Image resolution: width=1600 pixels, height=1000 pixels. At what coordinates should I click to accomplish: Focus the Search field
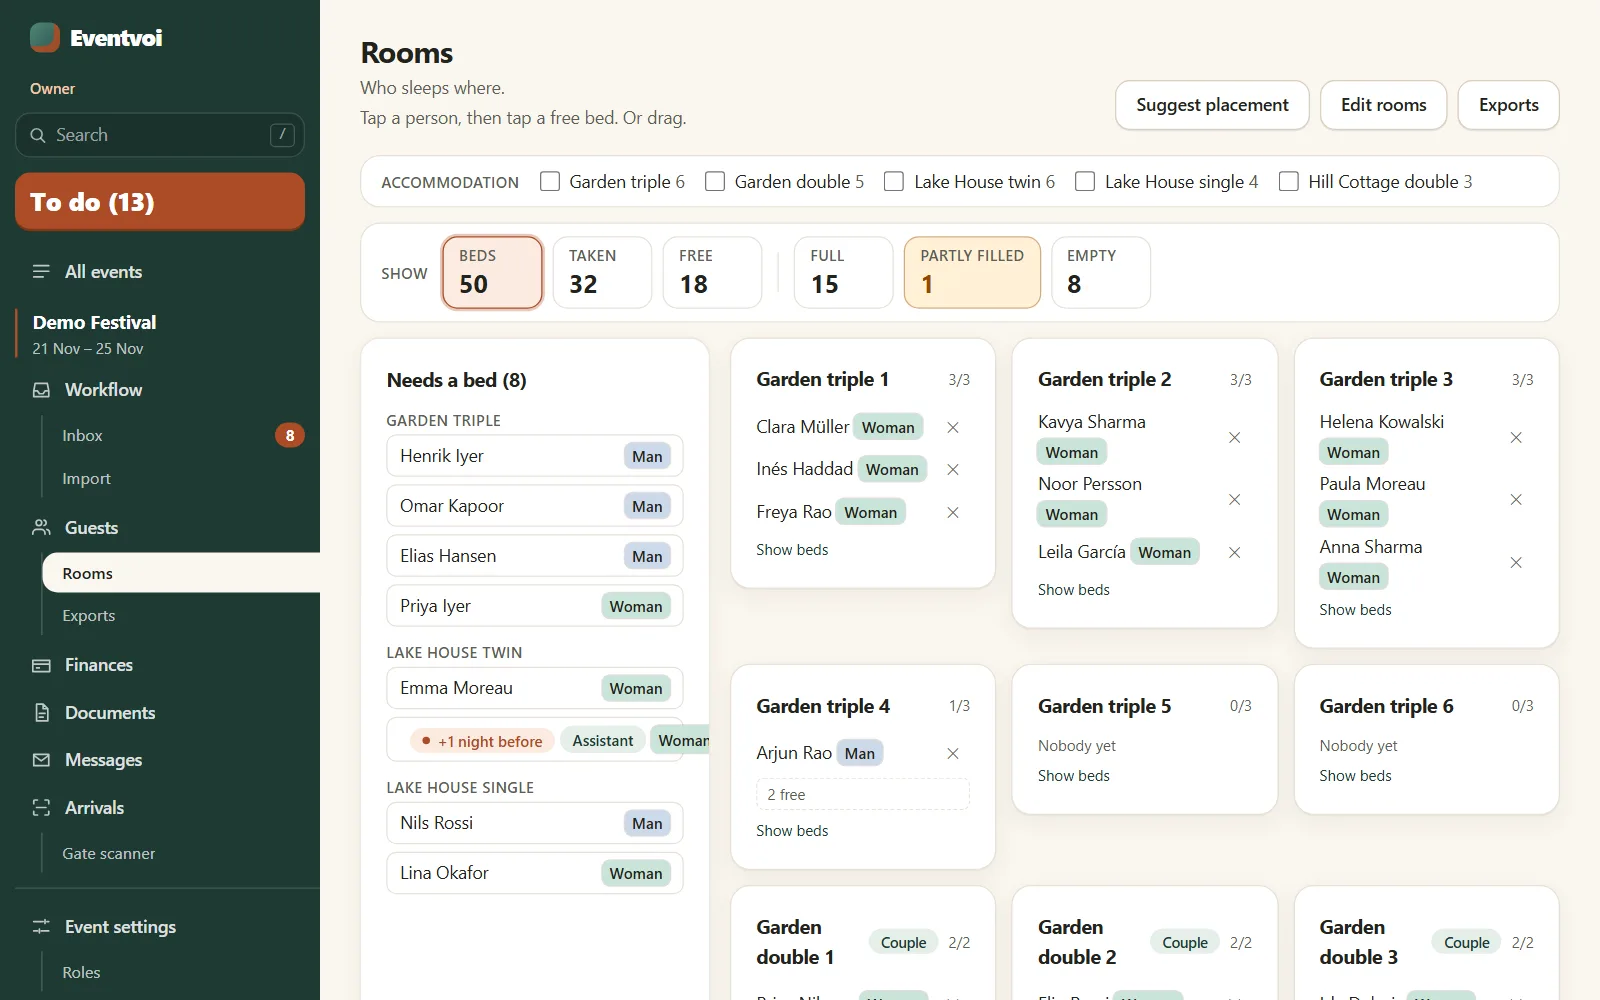point(160,135)
